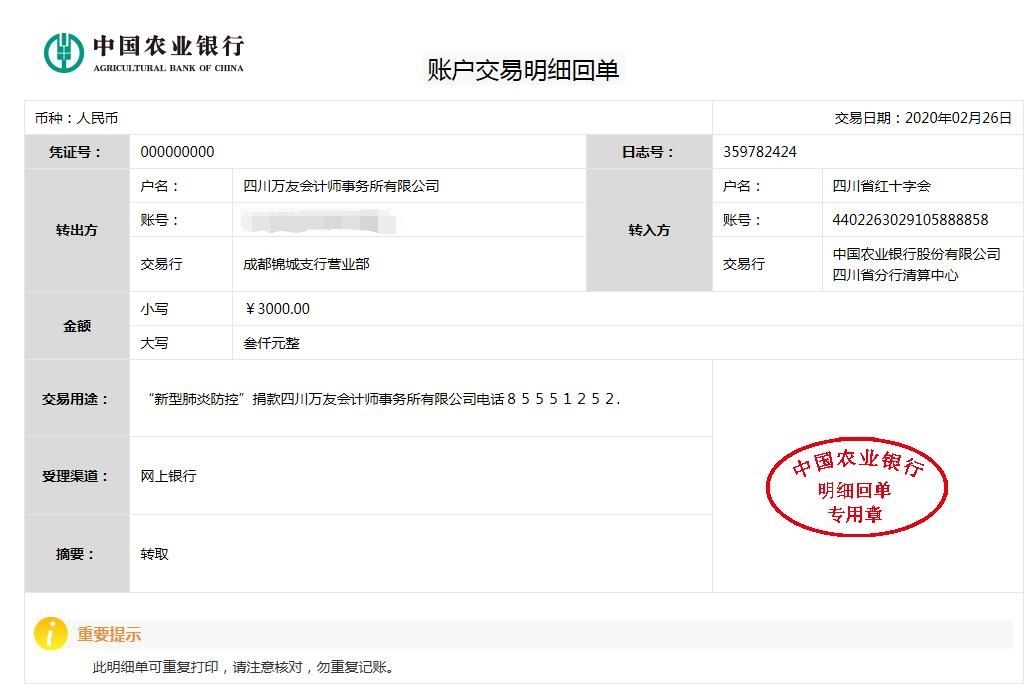1028x684 pixels.
Task: Click the blurred payer account number
Action: click(x=319, y=220)
